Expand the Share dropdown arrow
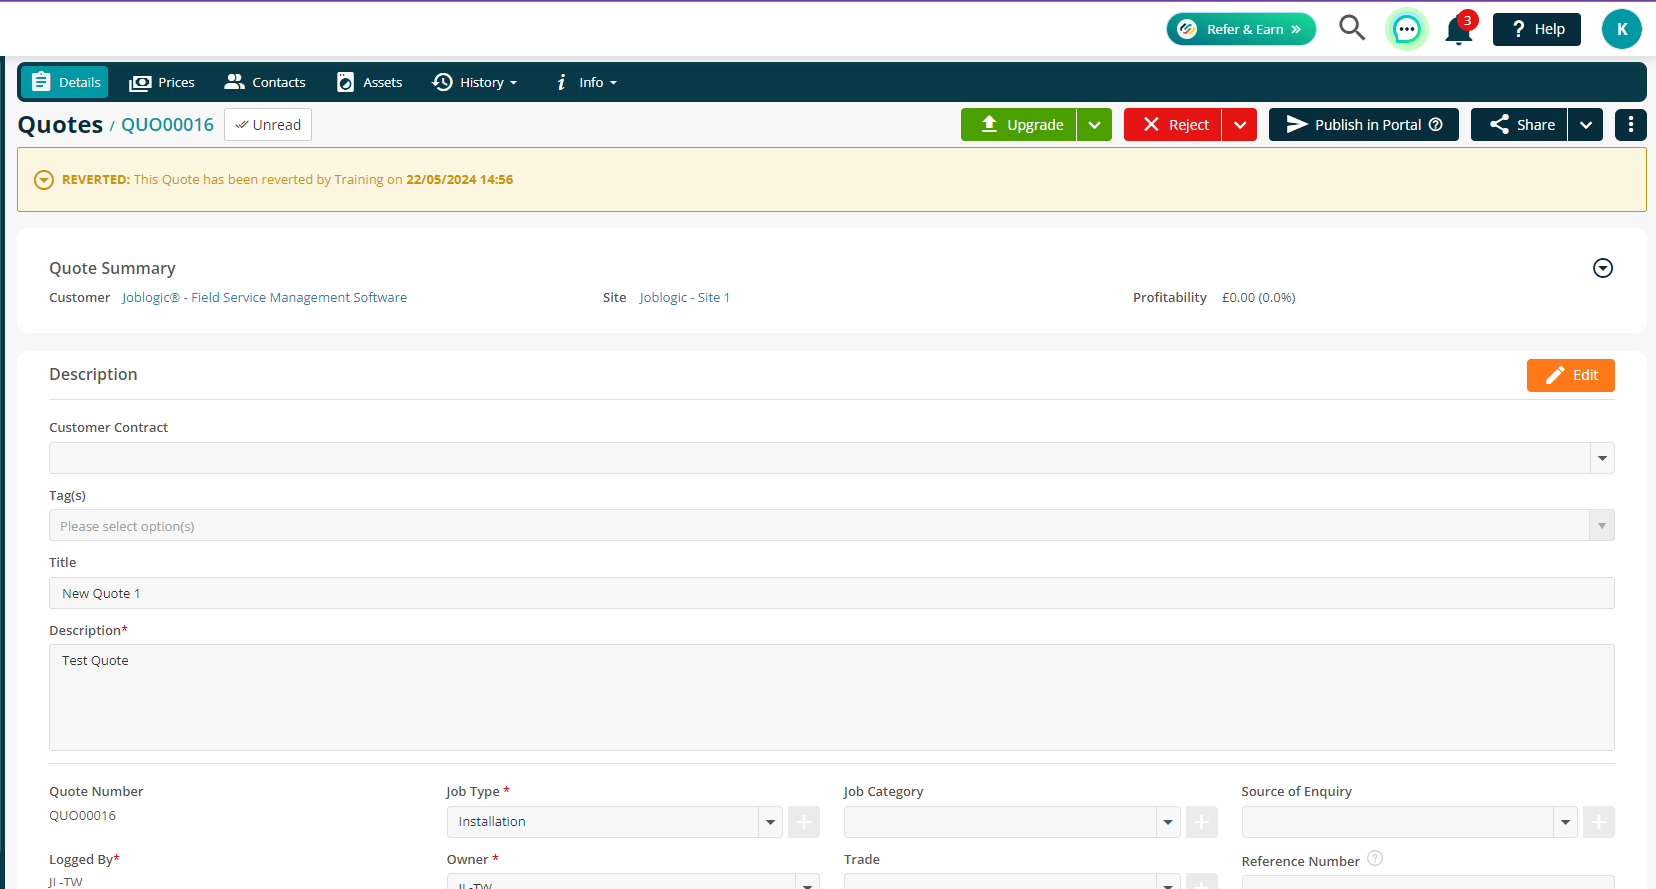Image resolution: width=1656 pixels, height=889 pixels. tap(1585, 125)
